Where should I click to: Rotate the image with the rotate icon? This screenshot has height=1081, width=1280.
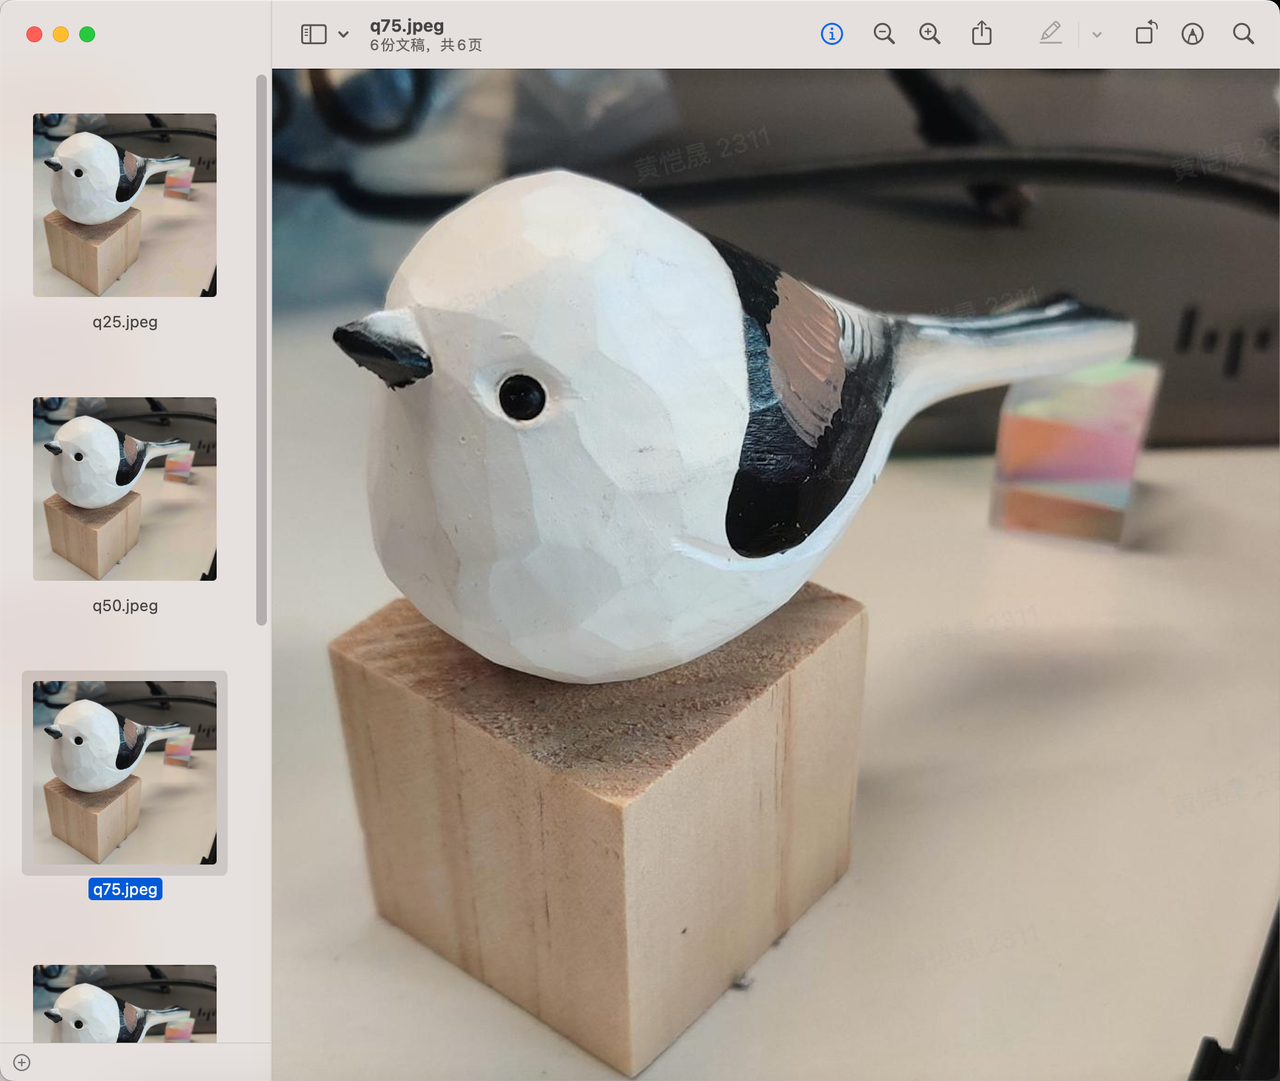click(x=1146, y=34)
